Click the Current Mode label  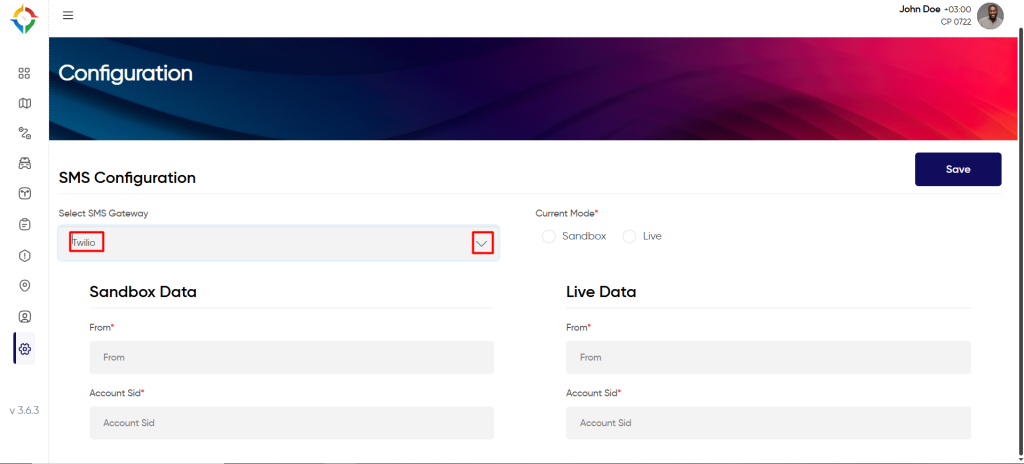tap(565, 213)
